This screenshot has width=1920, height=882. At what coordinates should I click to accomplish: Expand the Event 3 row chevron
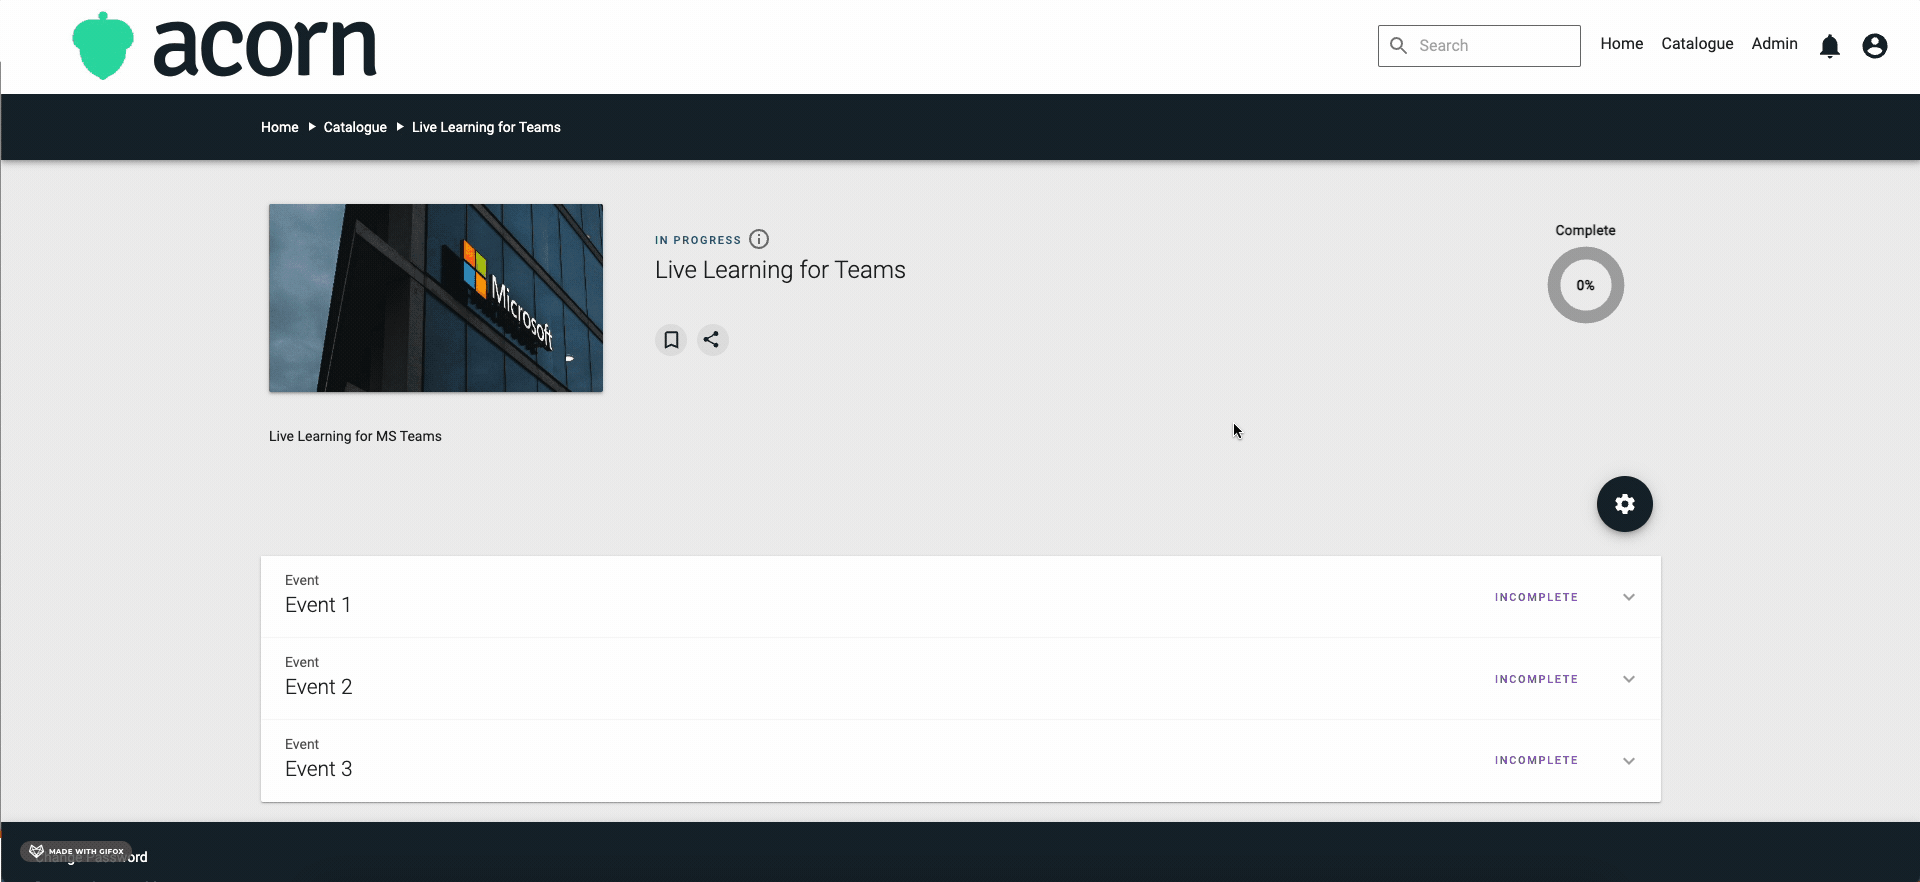pos(1629,761)
